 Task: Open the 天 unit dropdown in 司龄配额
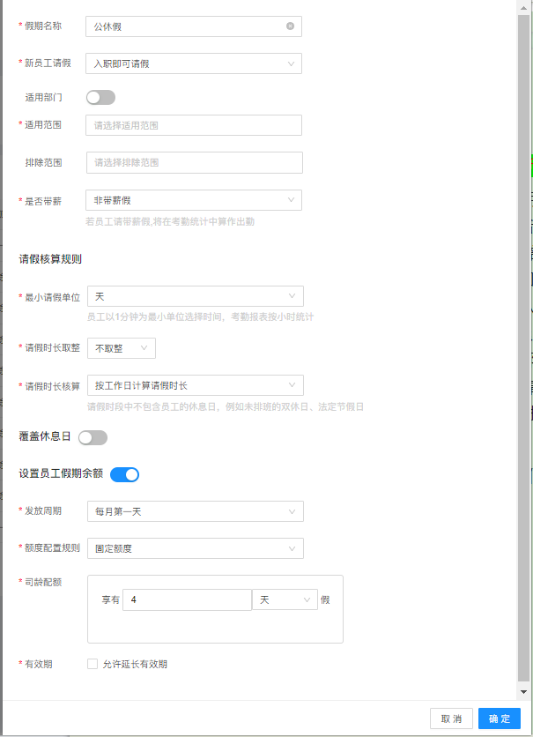pyautogui.click(x=285, y=600)
